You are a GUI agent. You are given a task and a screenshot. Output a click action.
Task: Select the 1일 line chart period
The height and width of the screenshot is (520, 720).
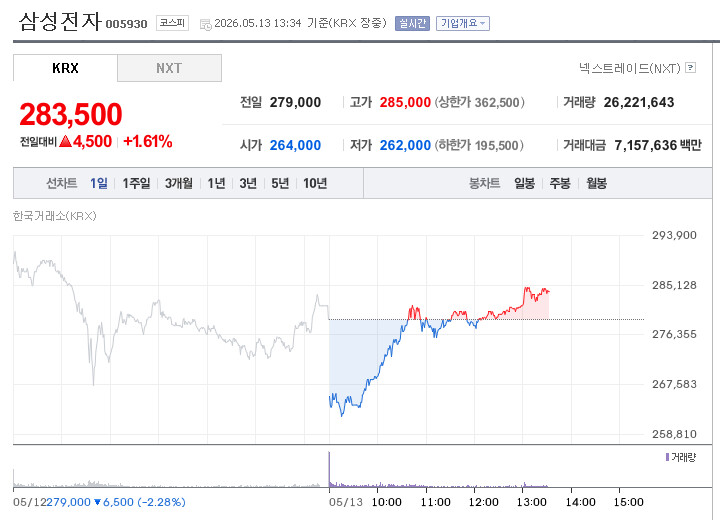coord(99,183)
